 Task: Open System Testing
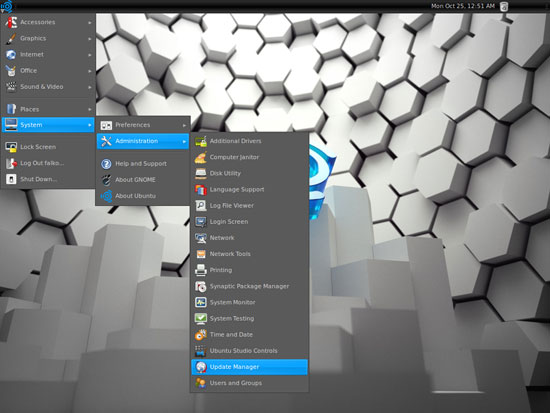pyautogui.click(x=249, y=319)
